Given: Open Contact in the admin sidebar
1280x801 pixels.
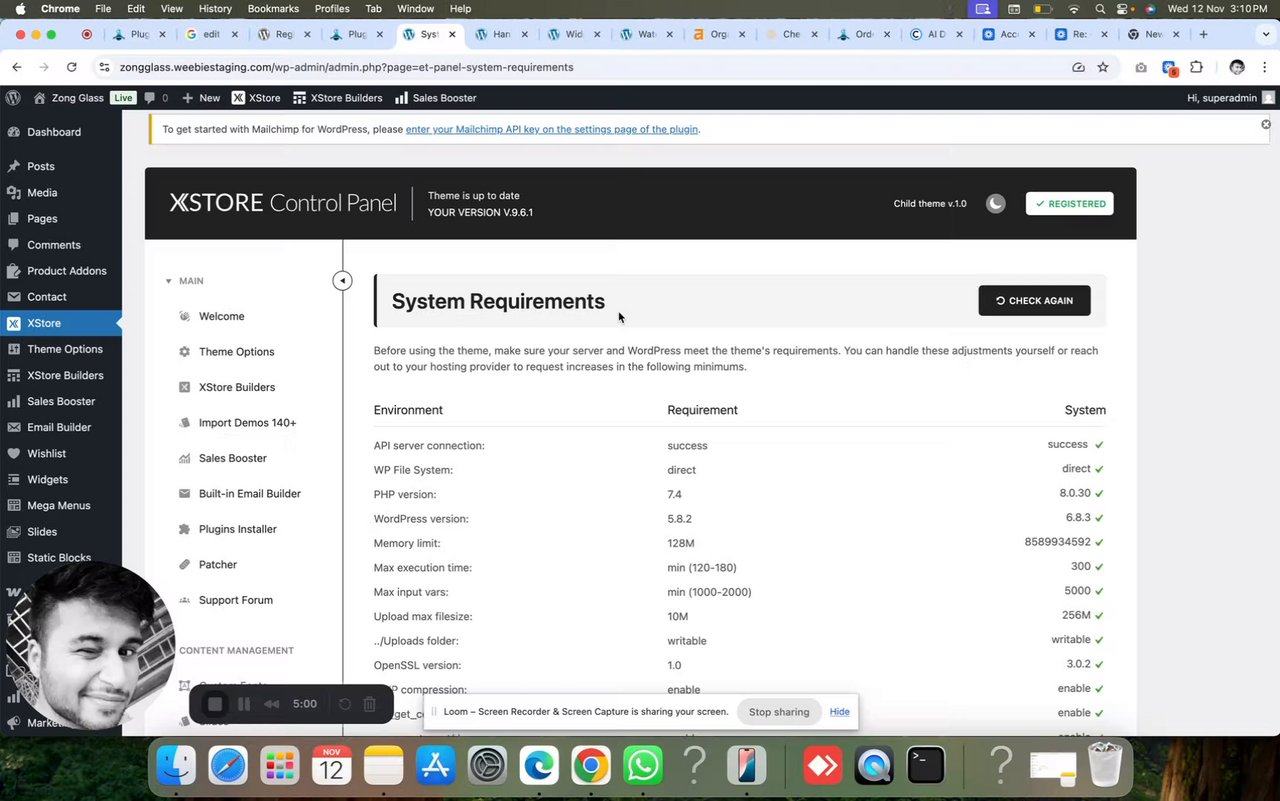Looking at the screenshot, I should (47, 296).
